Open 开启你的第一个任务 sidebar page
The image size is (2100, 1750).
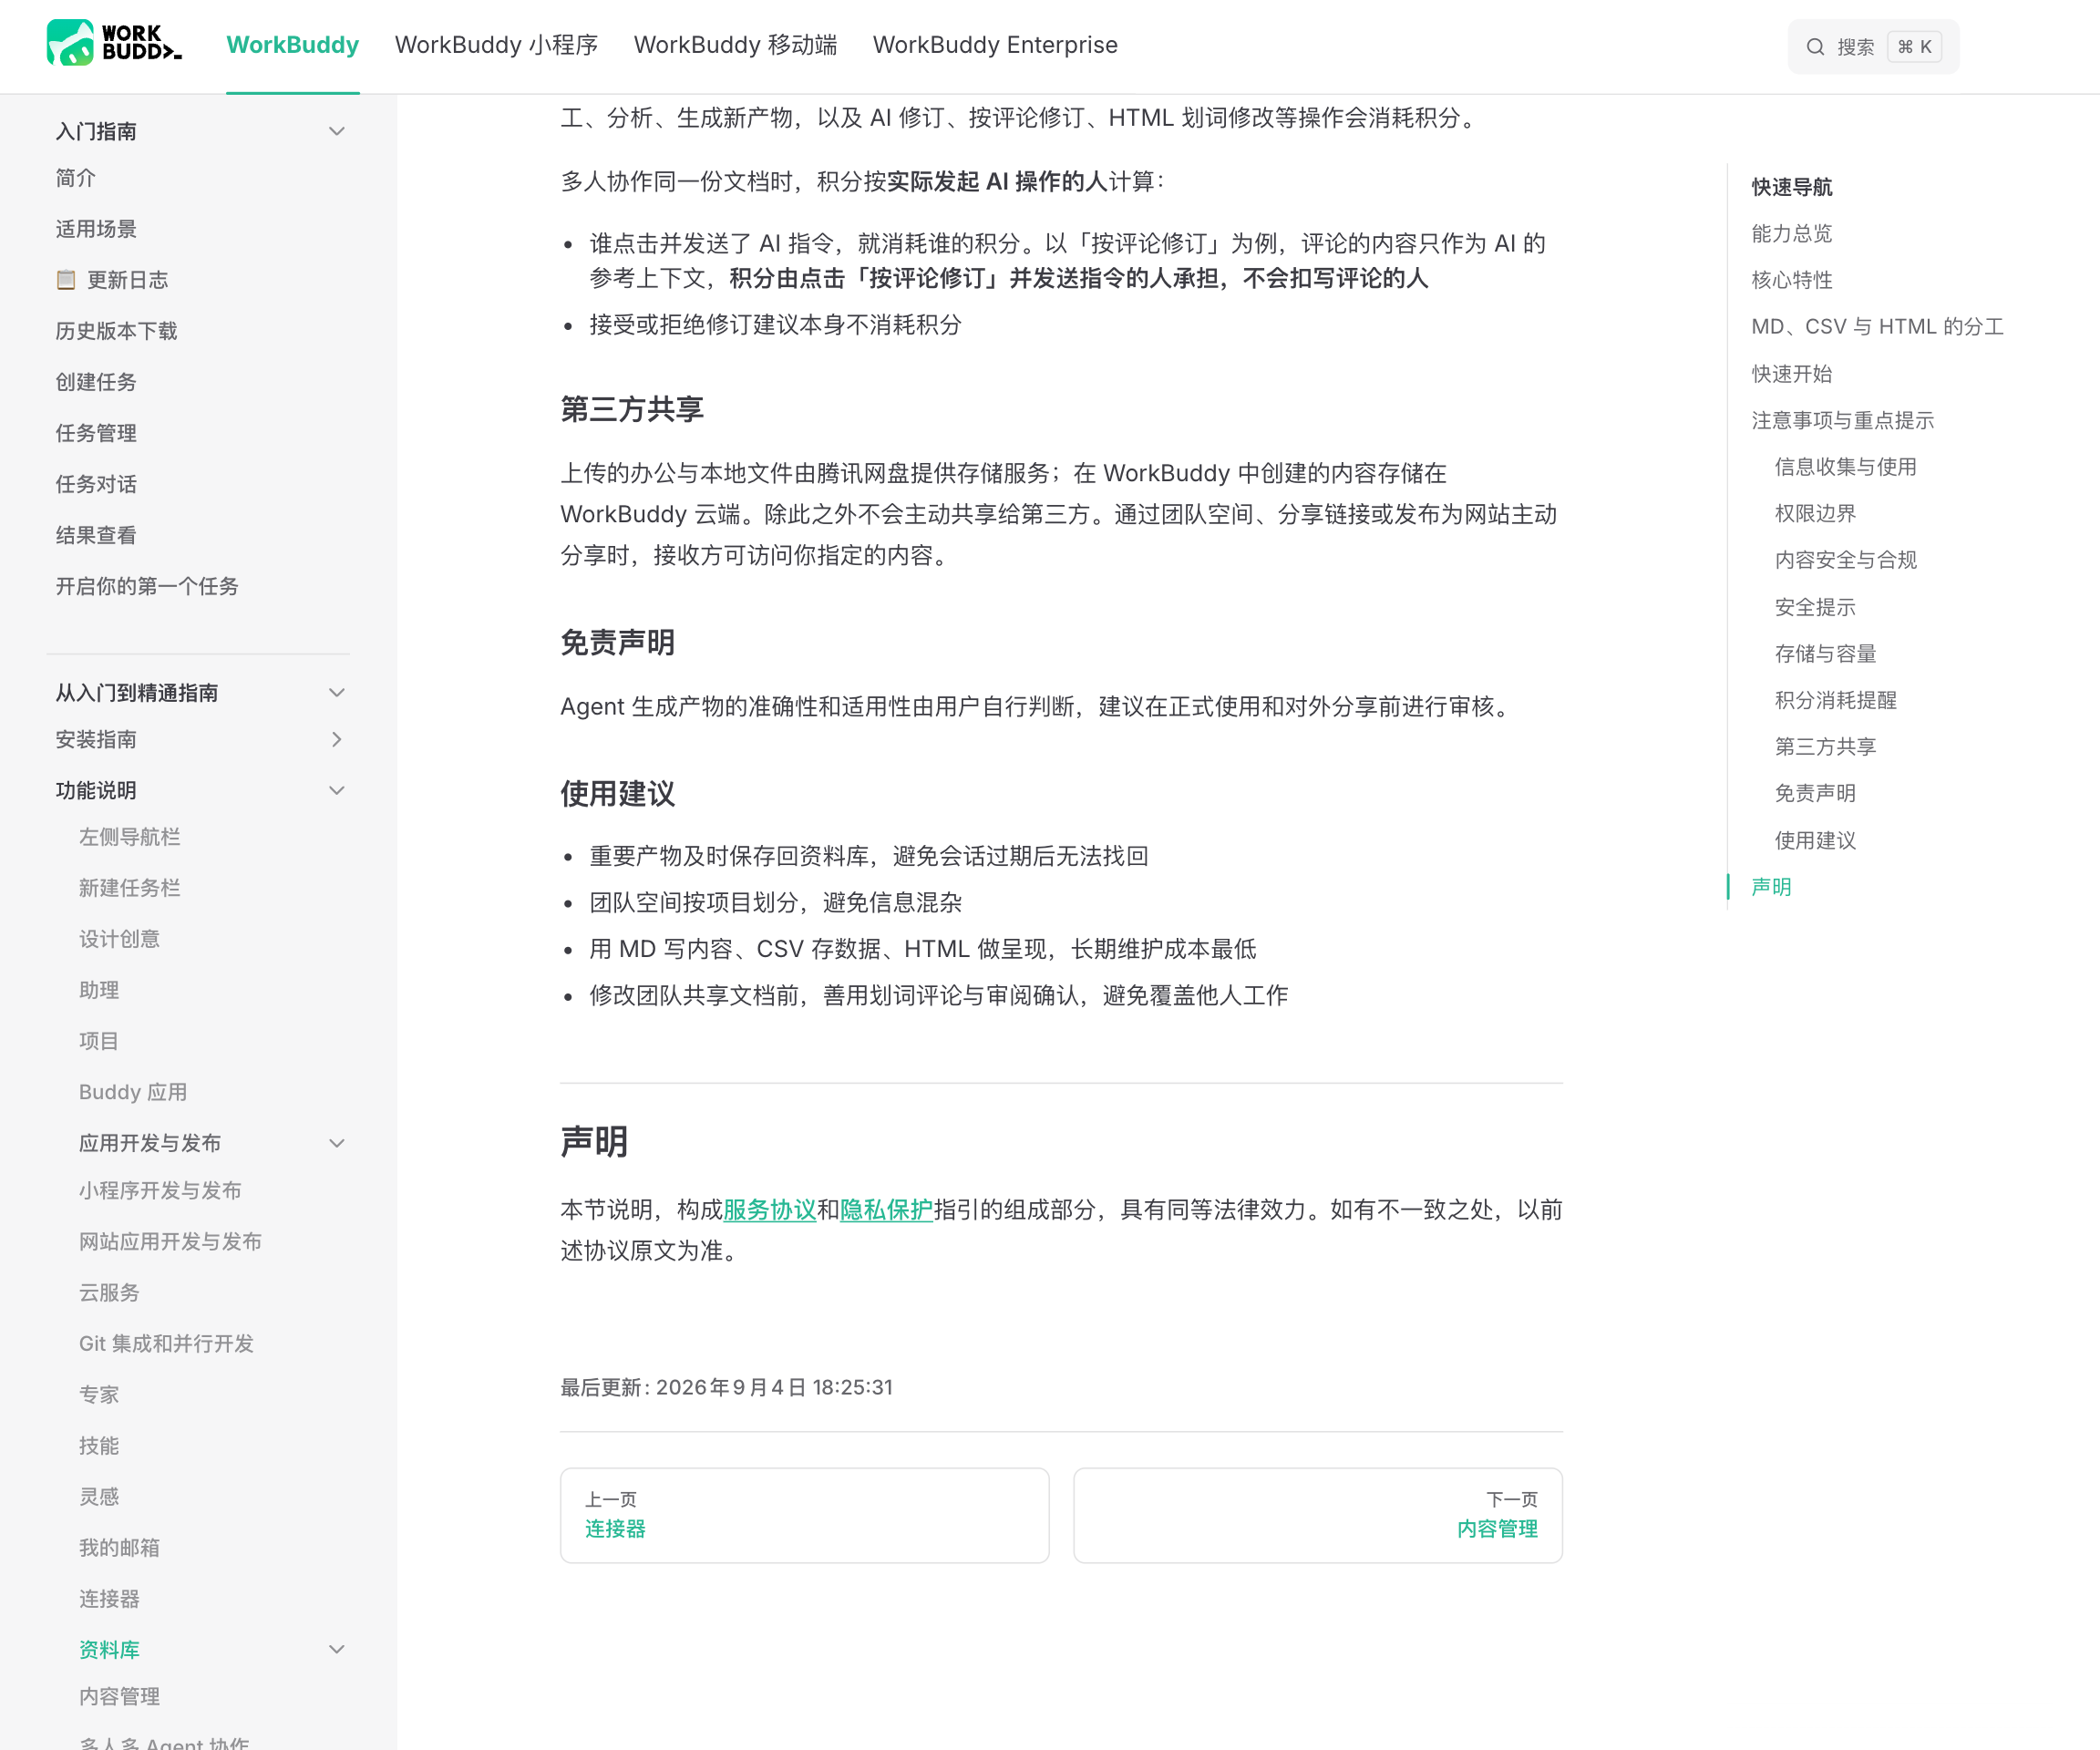pos(147,586)
